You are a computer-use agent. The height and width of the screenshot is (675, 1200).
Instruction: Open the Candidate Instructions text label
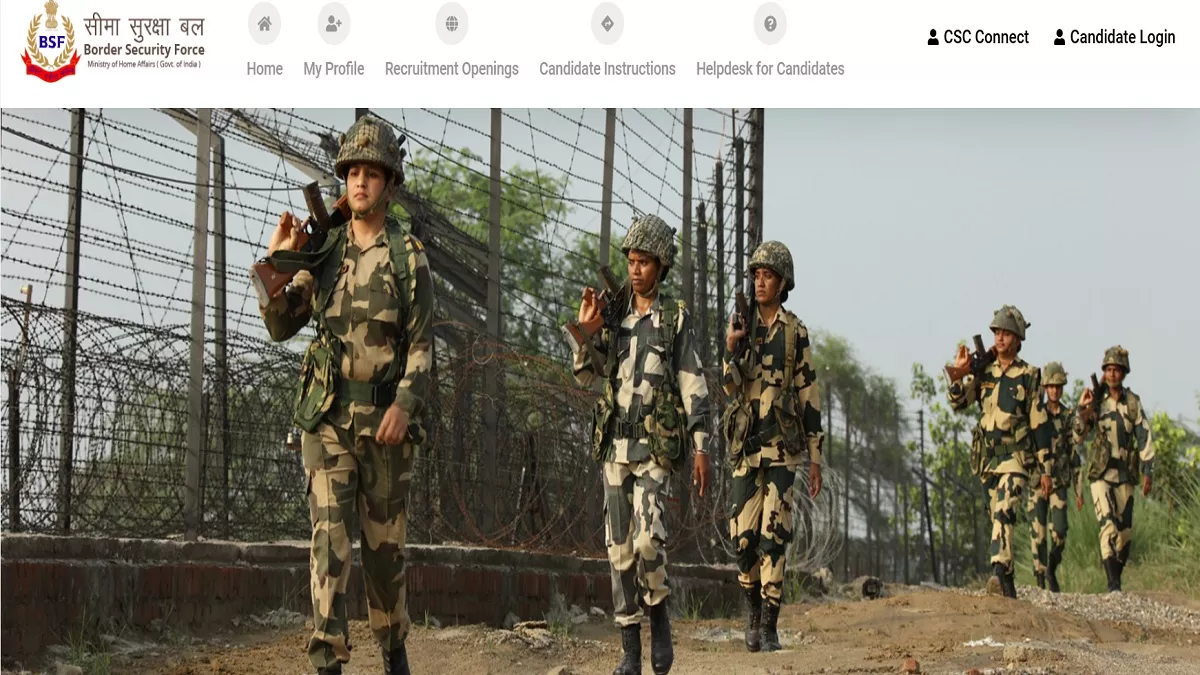[x=607, y=69]
